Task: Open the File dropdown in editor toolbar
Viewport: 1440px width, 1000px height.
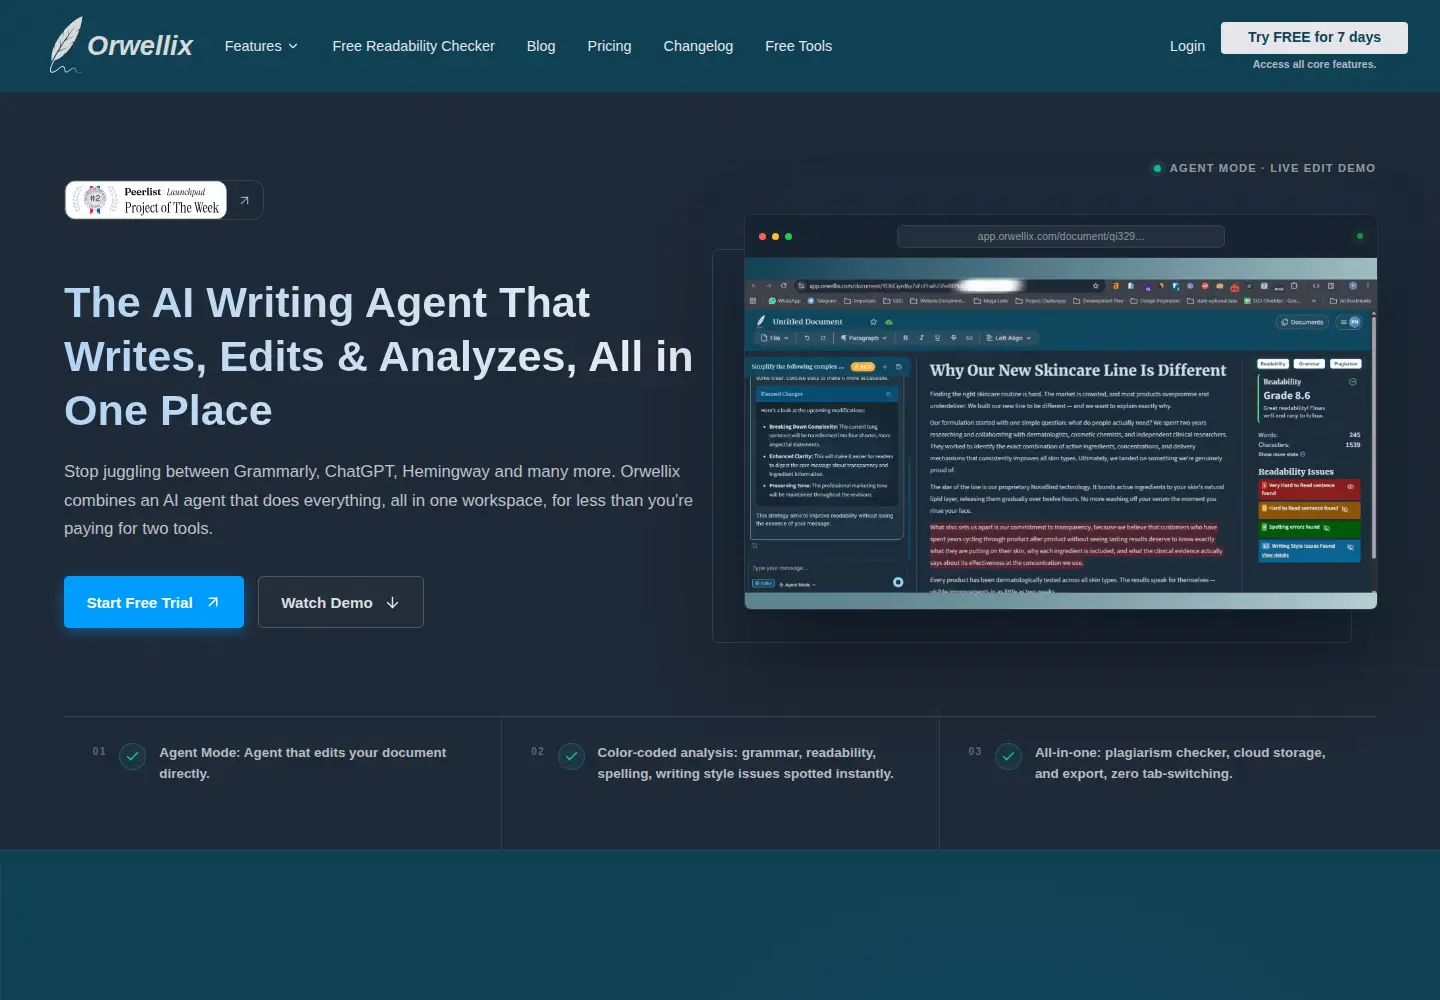Action: point(774,338)
